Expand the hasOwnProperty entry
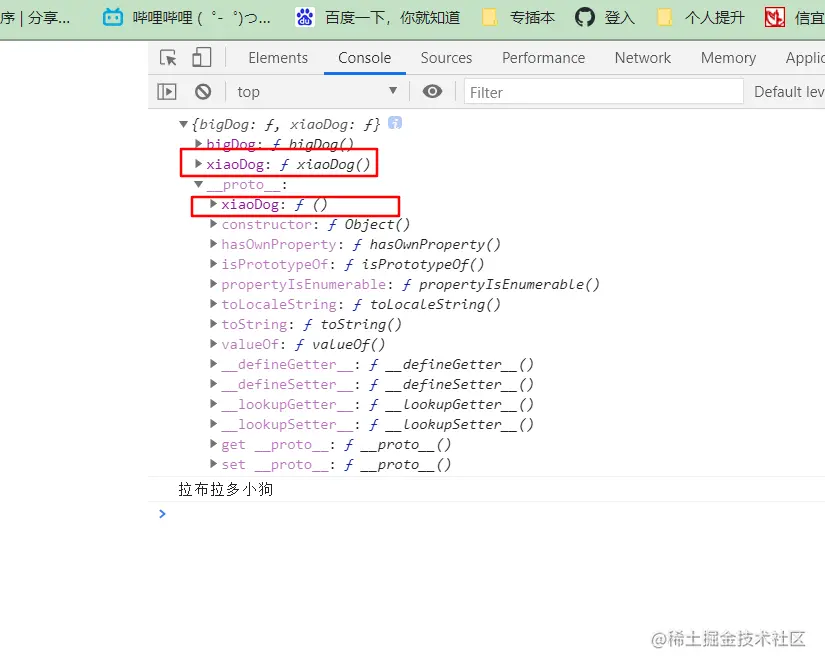The image size is (825, 668). [213, 244]
